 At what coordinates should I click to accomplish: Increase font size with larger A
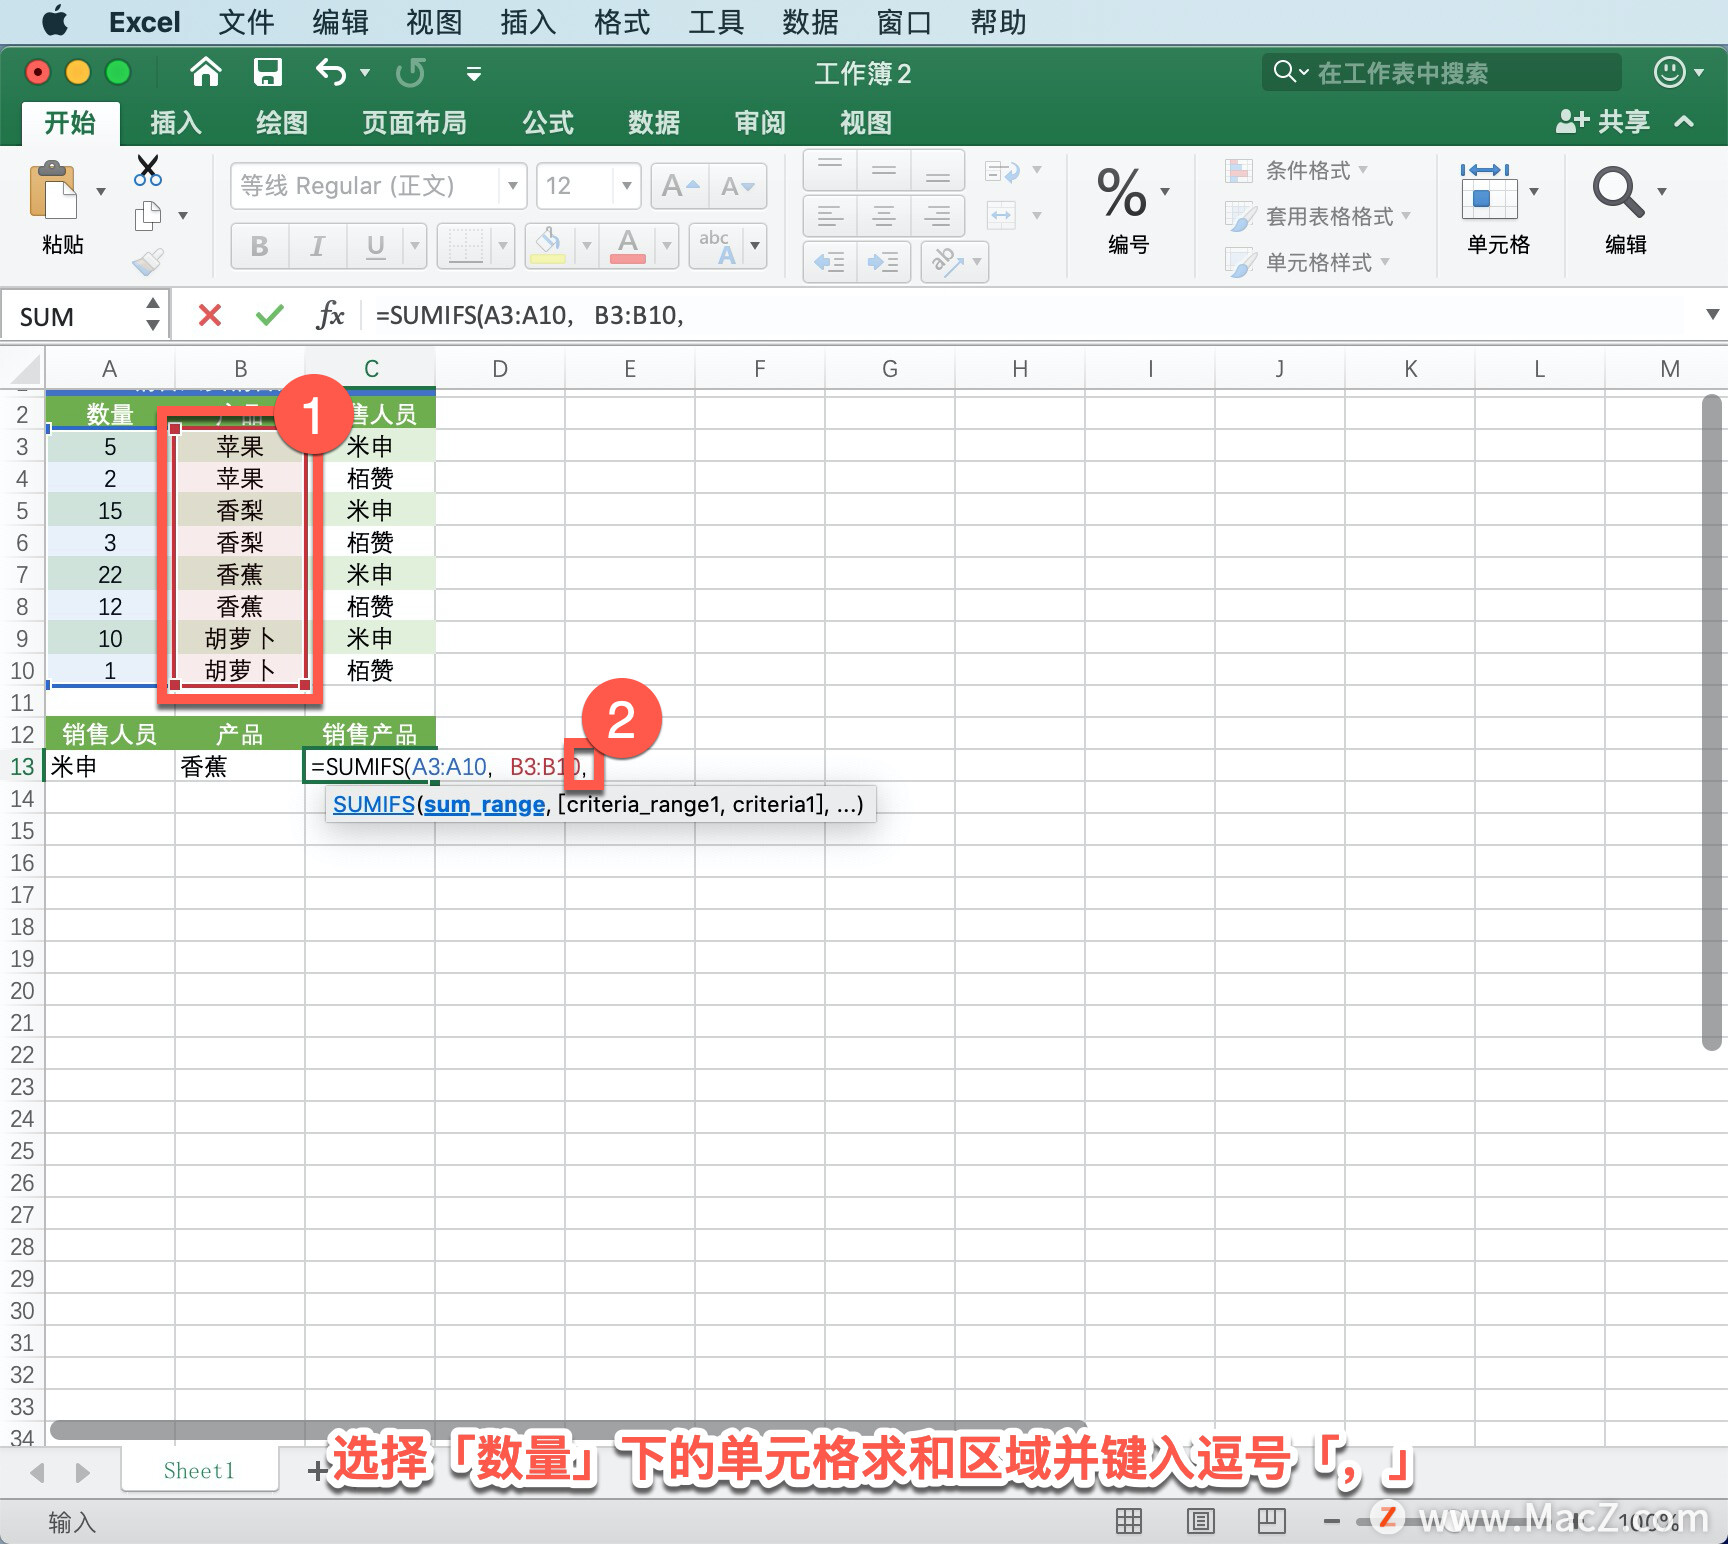point(680,186)
